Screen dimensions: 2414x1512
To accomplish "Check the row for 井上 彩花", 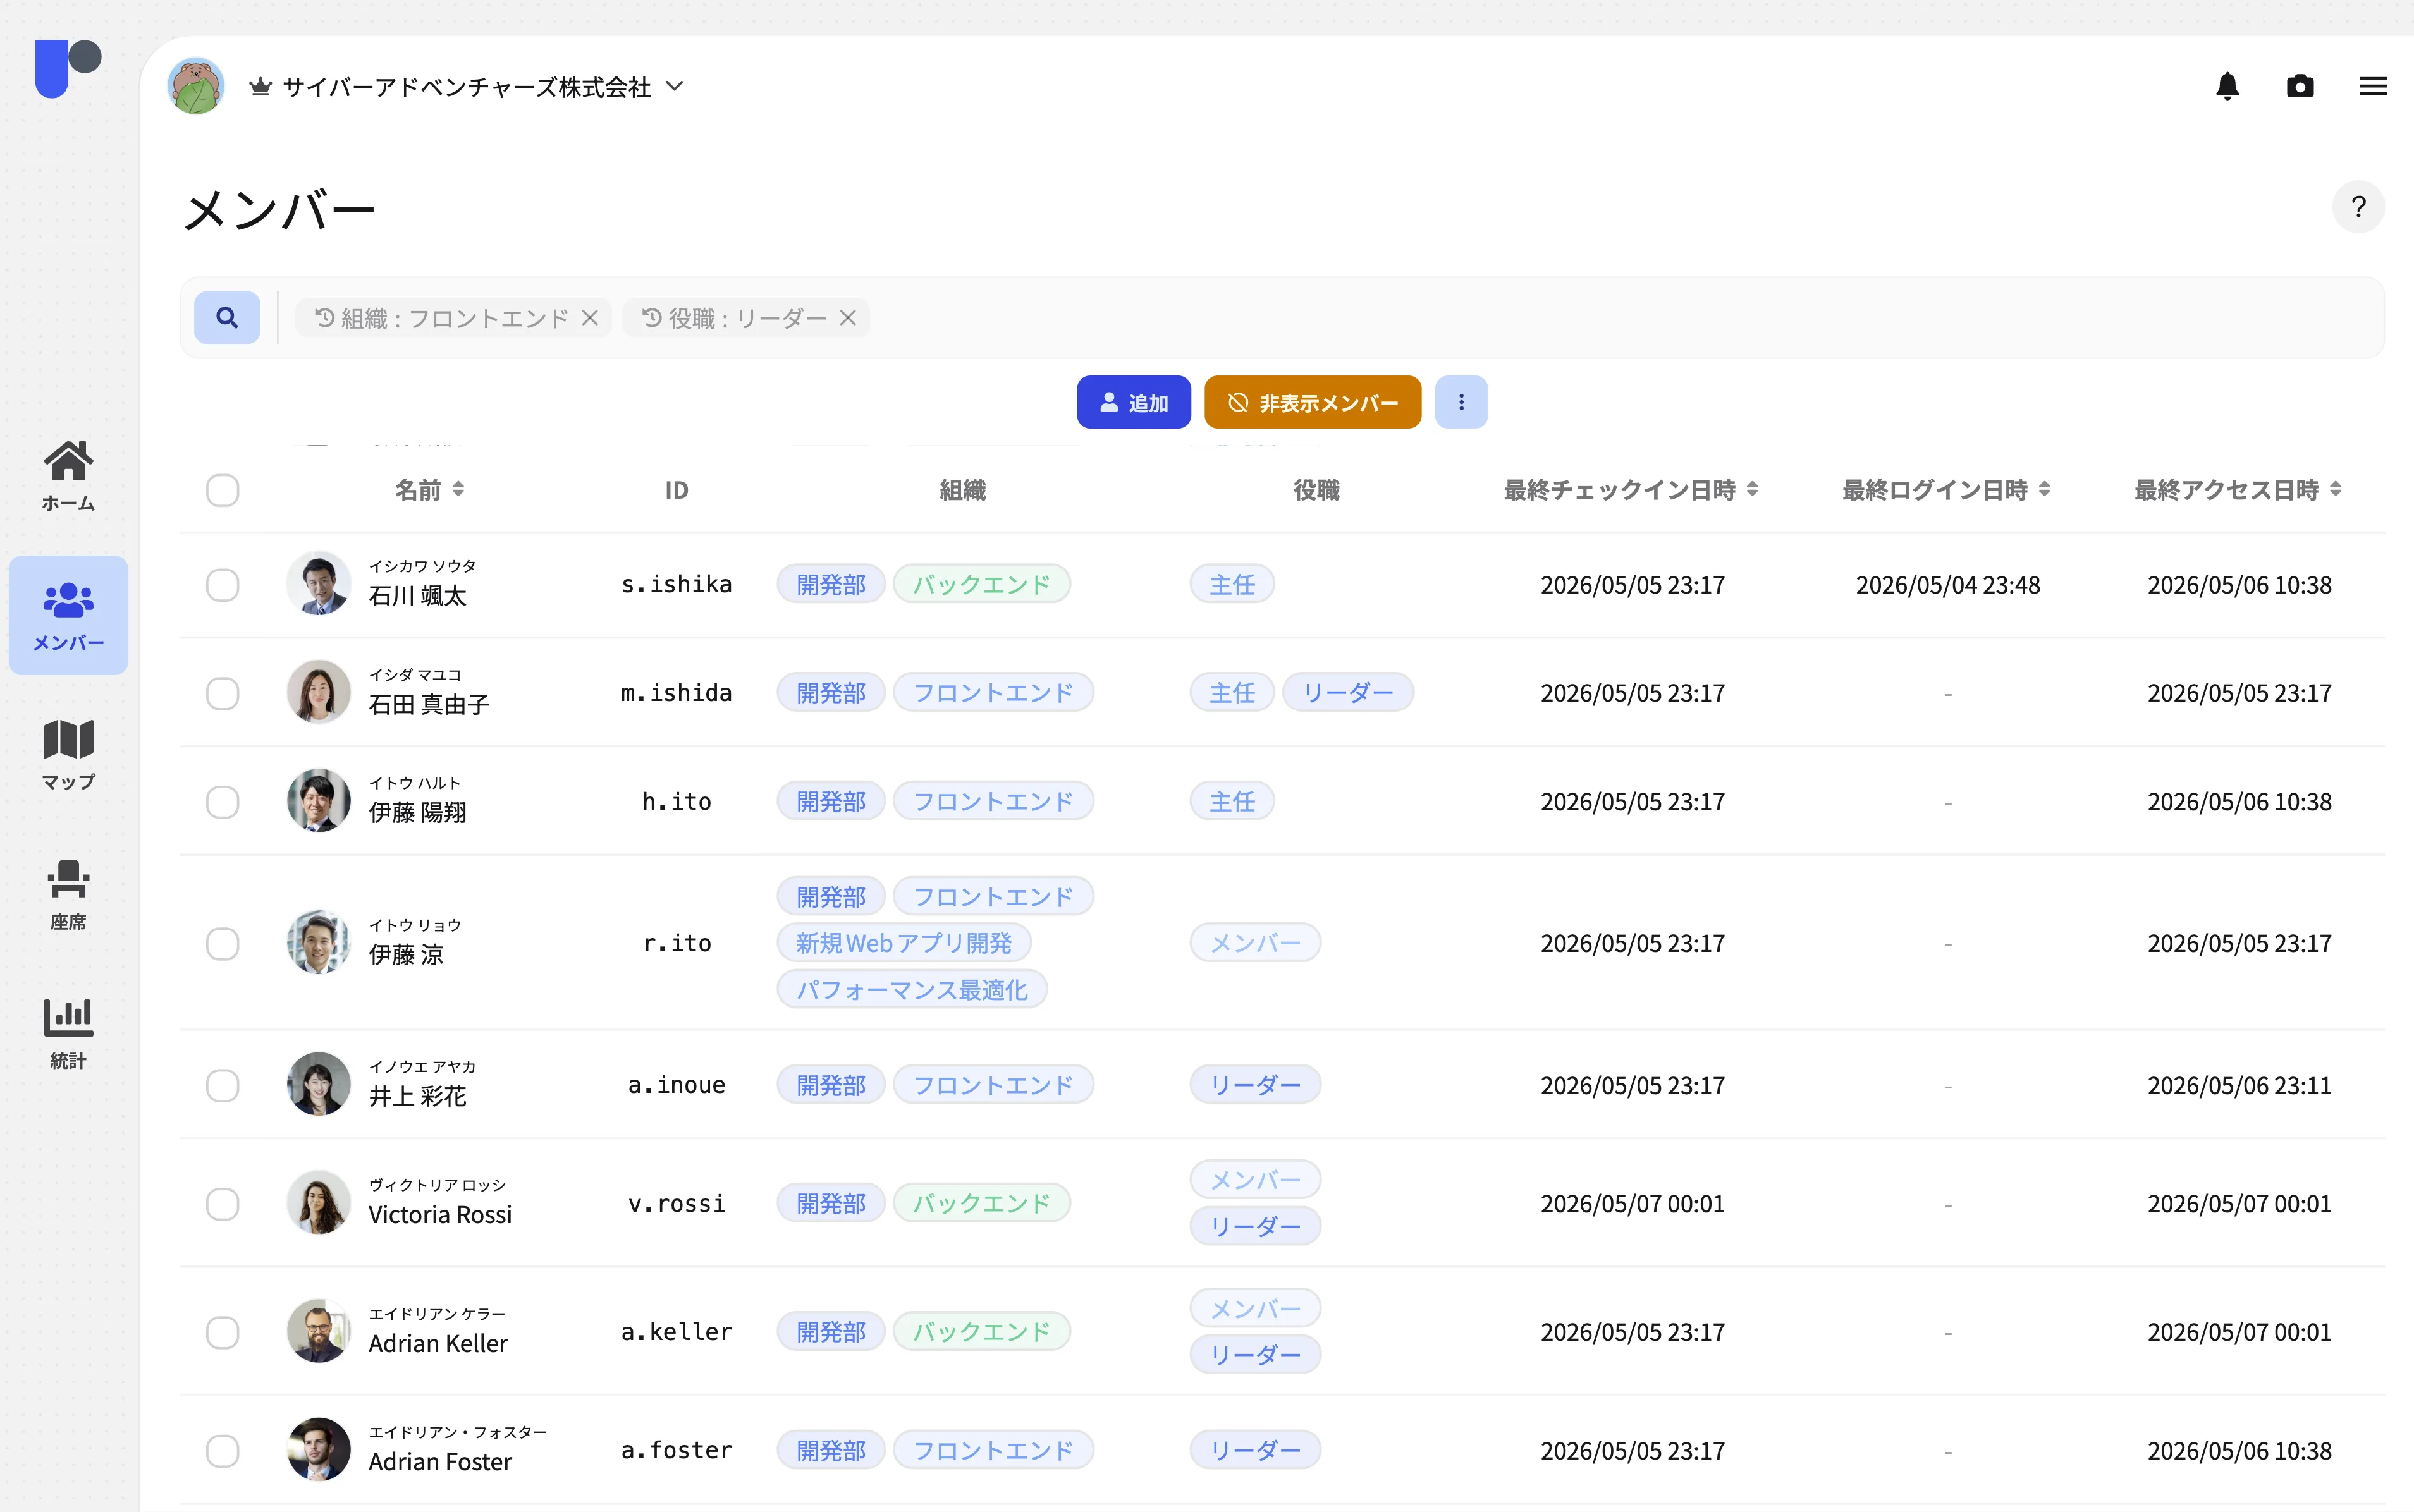I will 222,1085.
